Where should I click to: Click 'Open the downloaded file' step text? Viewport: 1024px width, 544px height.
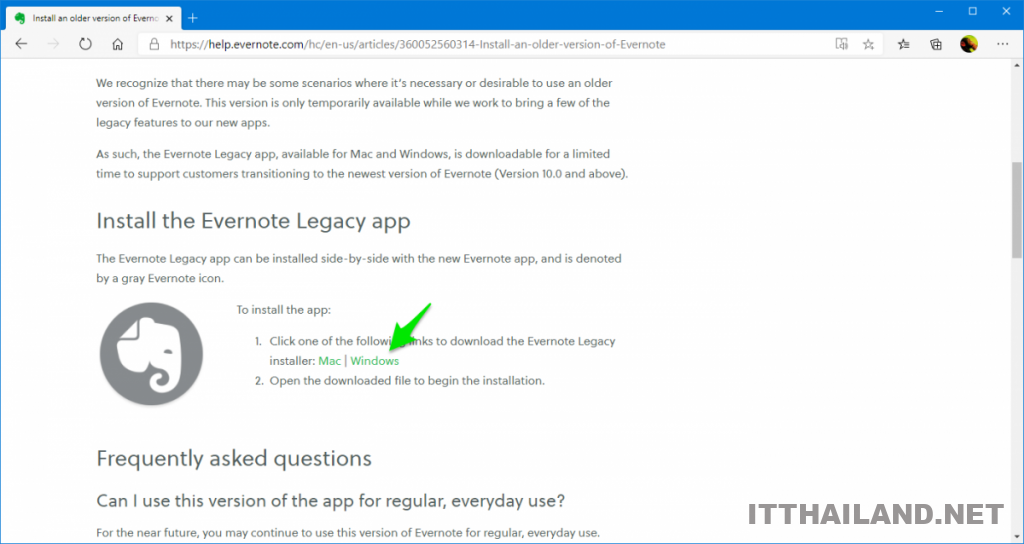(407, 381)
